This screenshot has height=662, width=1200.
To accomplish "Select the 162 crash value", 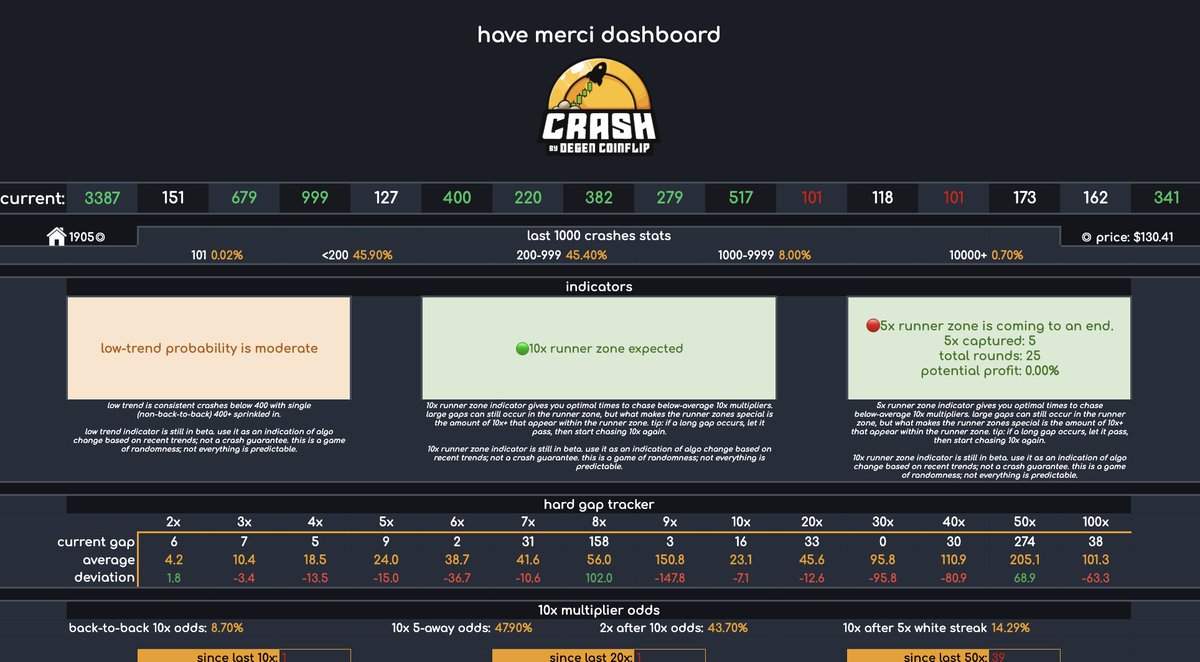I will (1096, 198).
